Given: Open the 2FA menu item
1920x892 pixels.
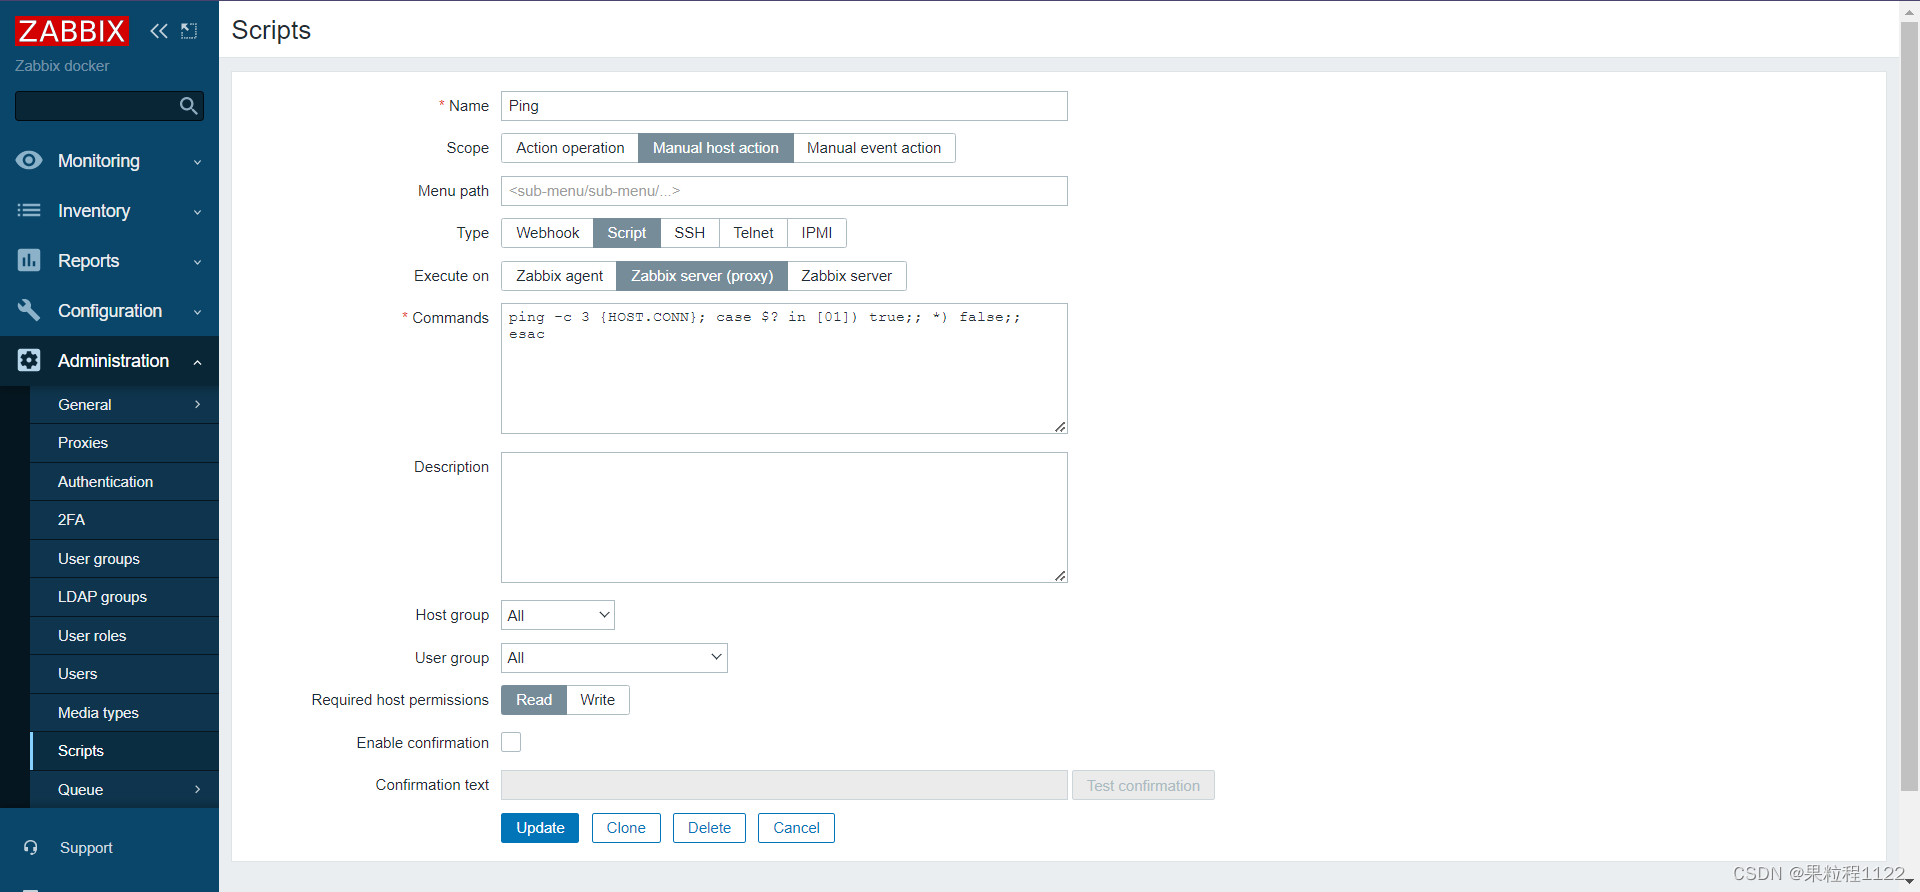Looking at the screenshot, I should pyautogui.click(x=124, y=520).
